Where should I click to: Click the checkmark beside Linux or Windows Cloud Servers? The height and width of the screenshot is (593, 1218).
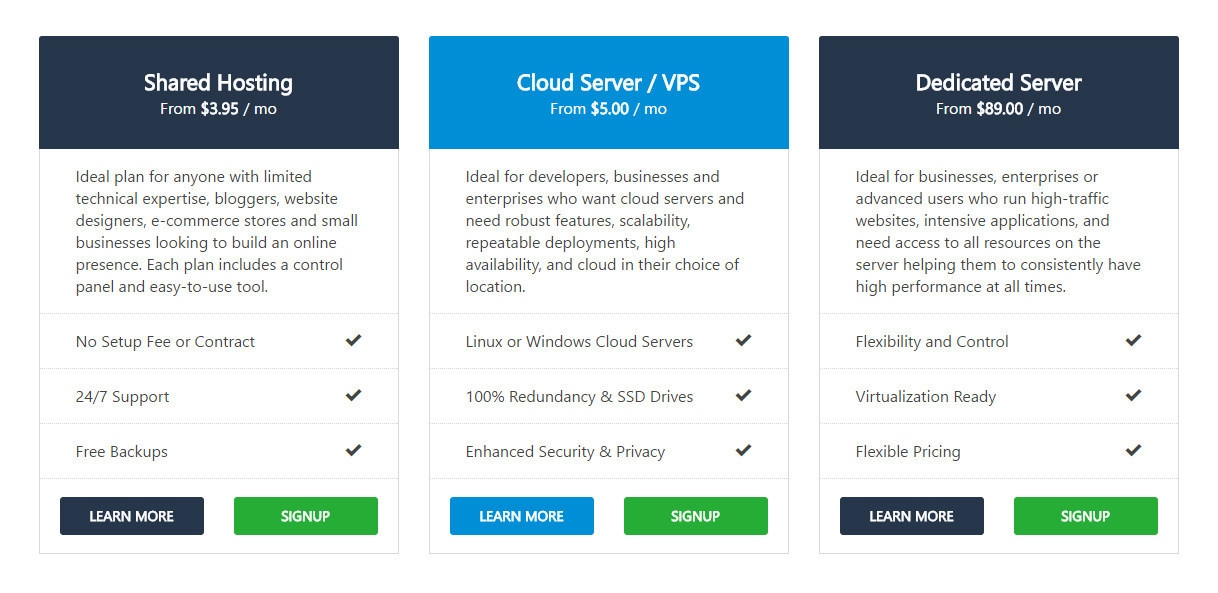pos(743,340)
